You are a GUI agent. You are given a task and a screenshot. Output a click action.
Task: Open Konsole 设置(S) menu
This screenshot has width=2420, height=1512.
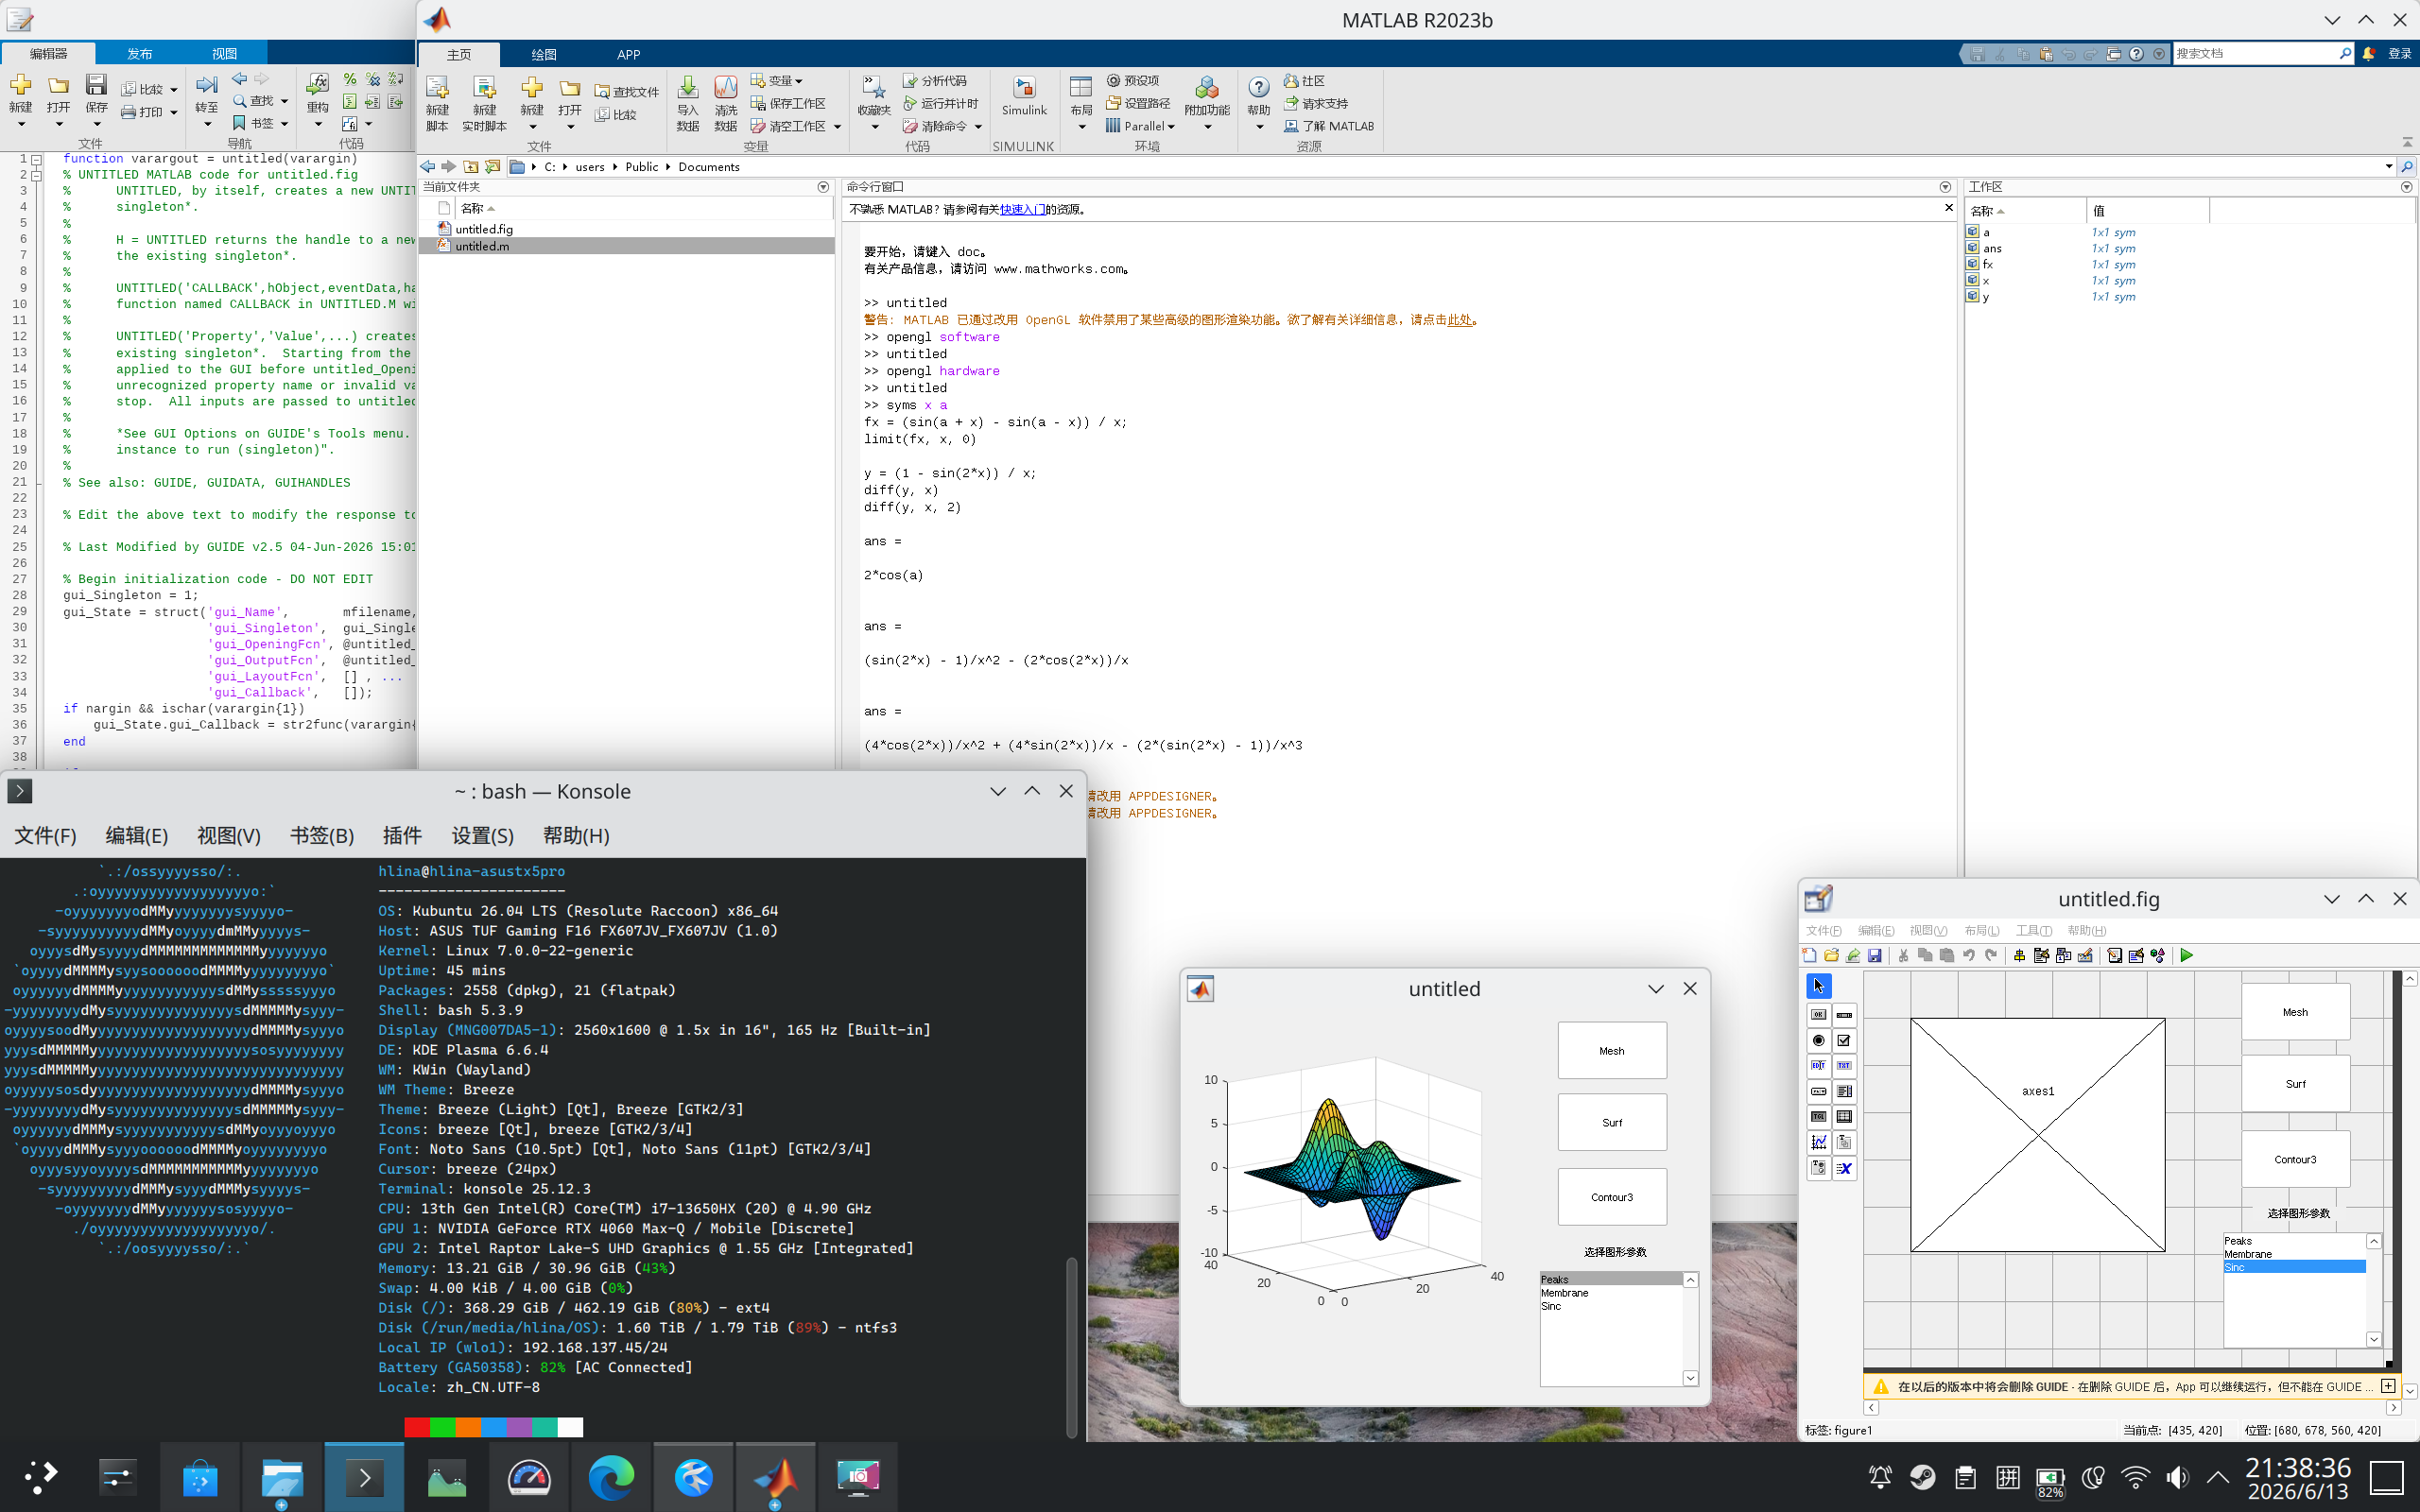482,835
